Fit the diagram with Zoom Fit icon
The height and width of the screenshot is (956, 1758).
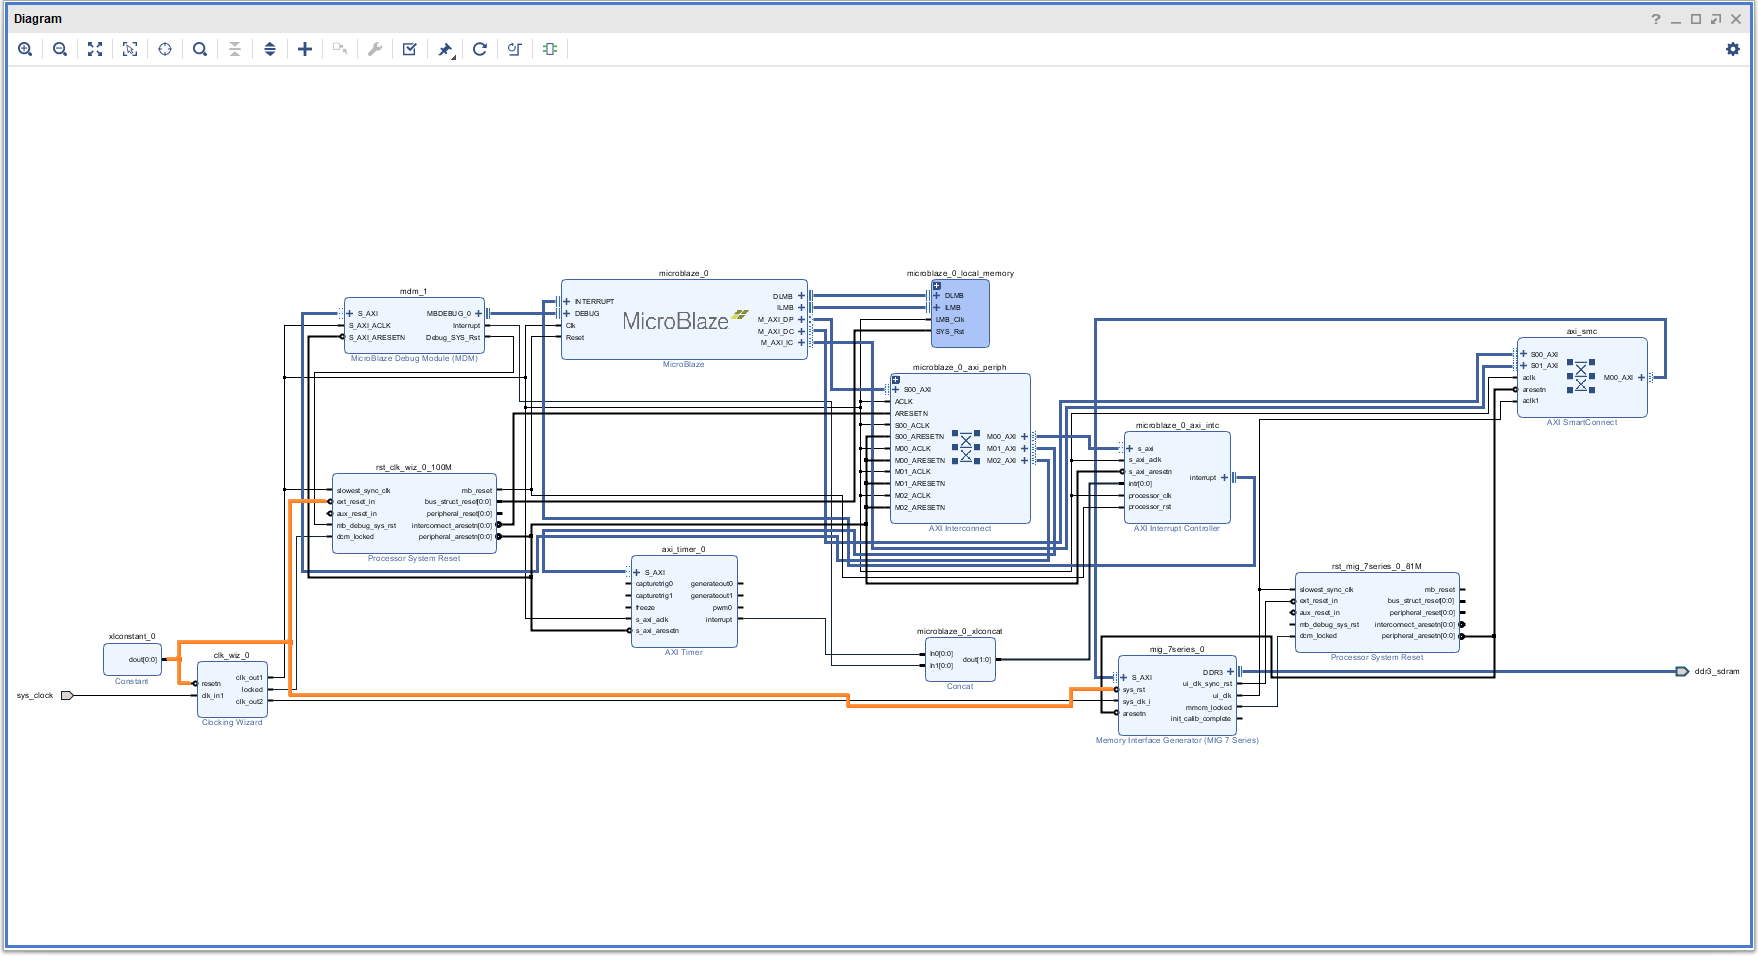pyautogui.click(x=95, y=49)
